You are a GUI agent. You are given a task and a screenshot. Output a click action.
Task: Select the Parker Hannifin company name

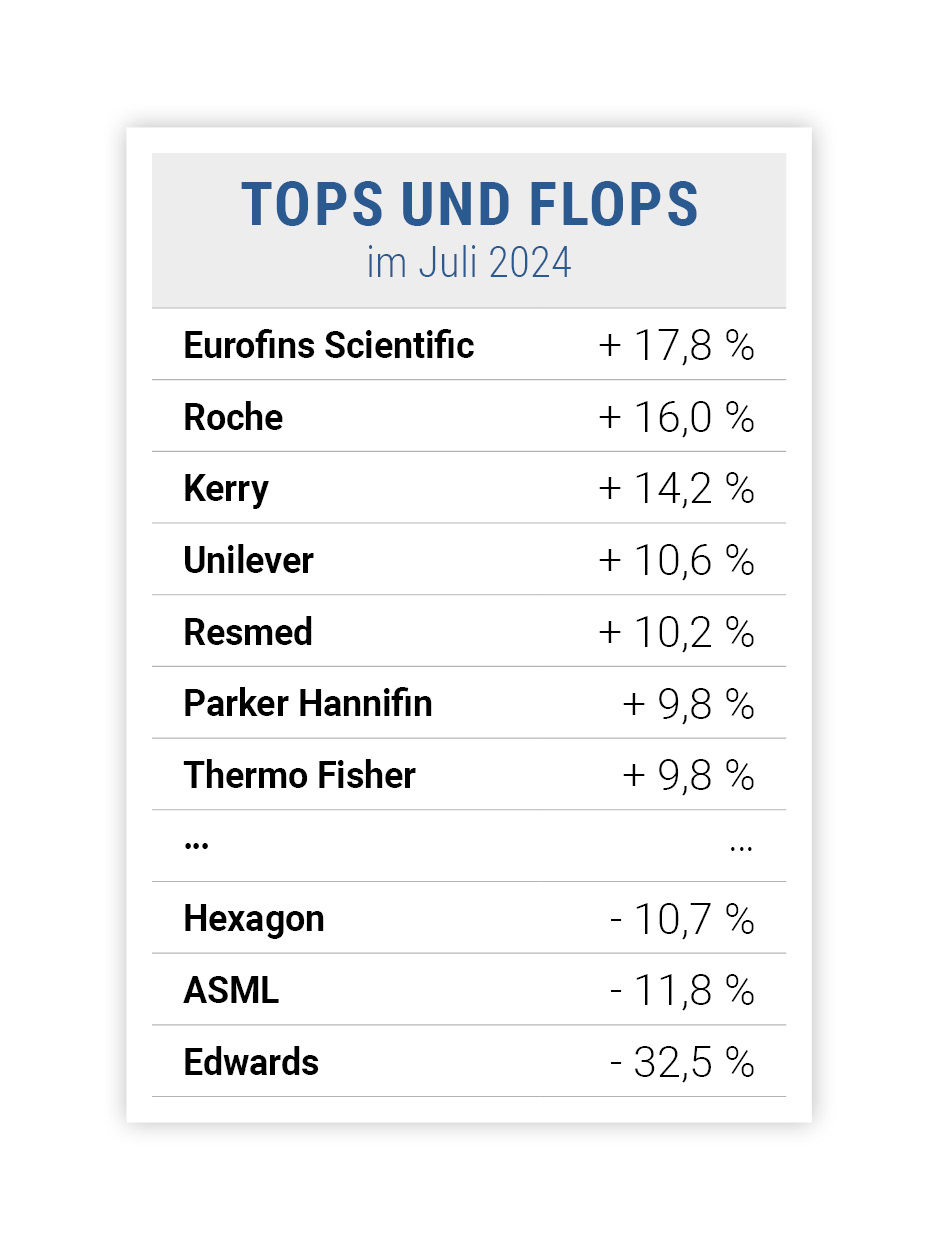coord(308,704)
